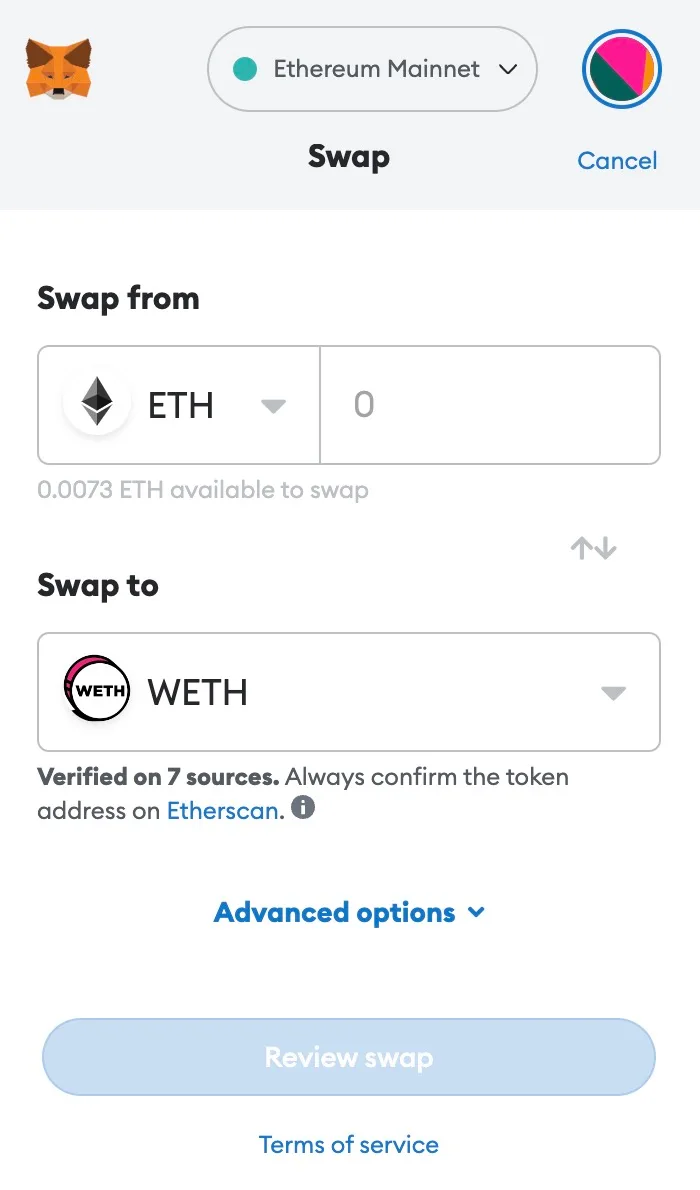The height and width of the screenshot is (1190, 700).
Task: Open the Etherscan link
Action: [x=222, y=810]
